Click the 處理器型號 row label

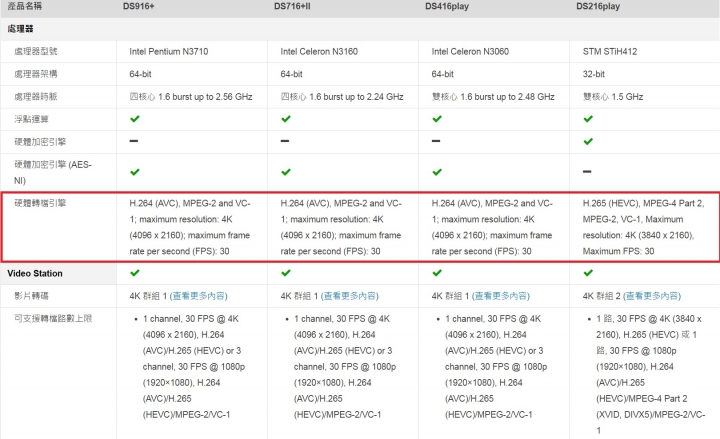(x=35, y=51)
